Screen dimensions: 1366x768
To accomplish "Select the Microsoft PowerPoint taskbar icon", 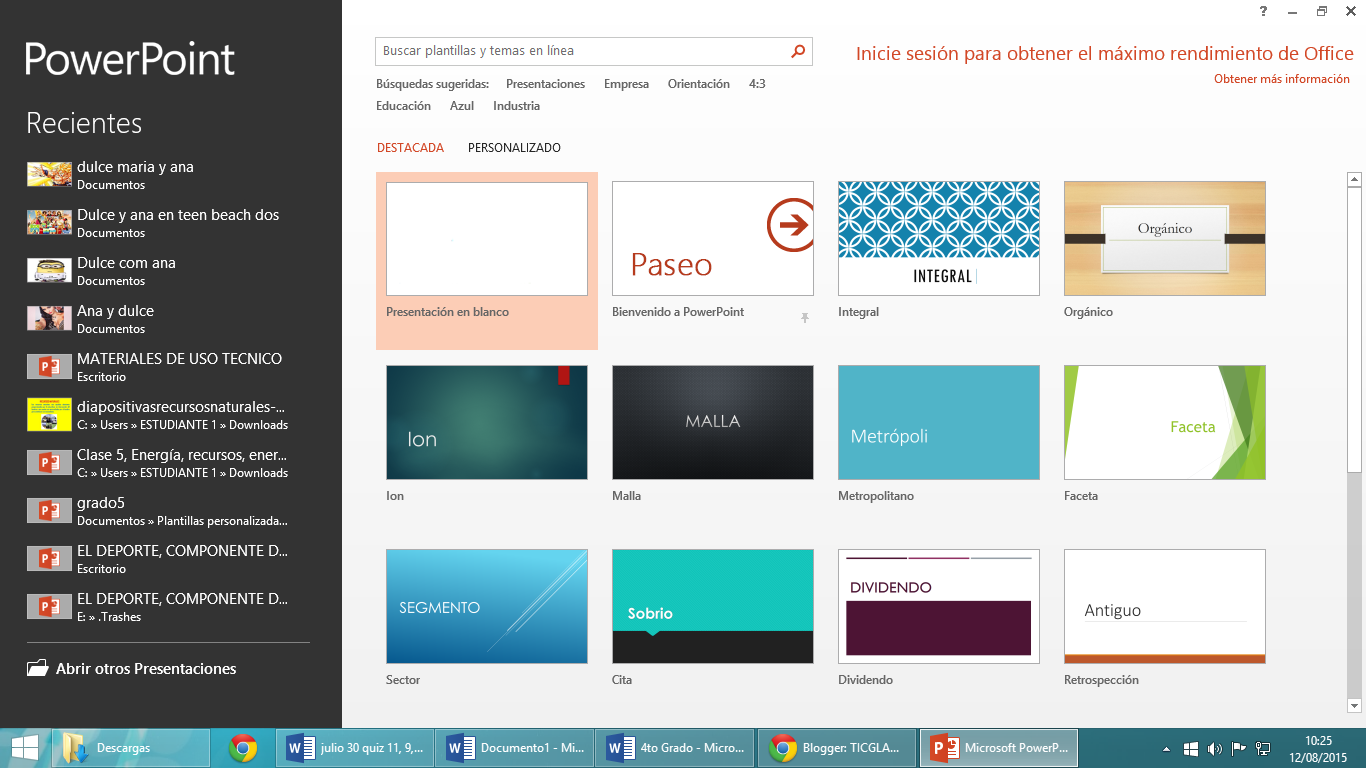I will pyautogui.click(x=997, y=747).
